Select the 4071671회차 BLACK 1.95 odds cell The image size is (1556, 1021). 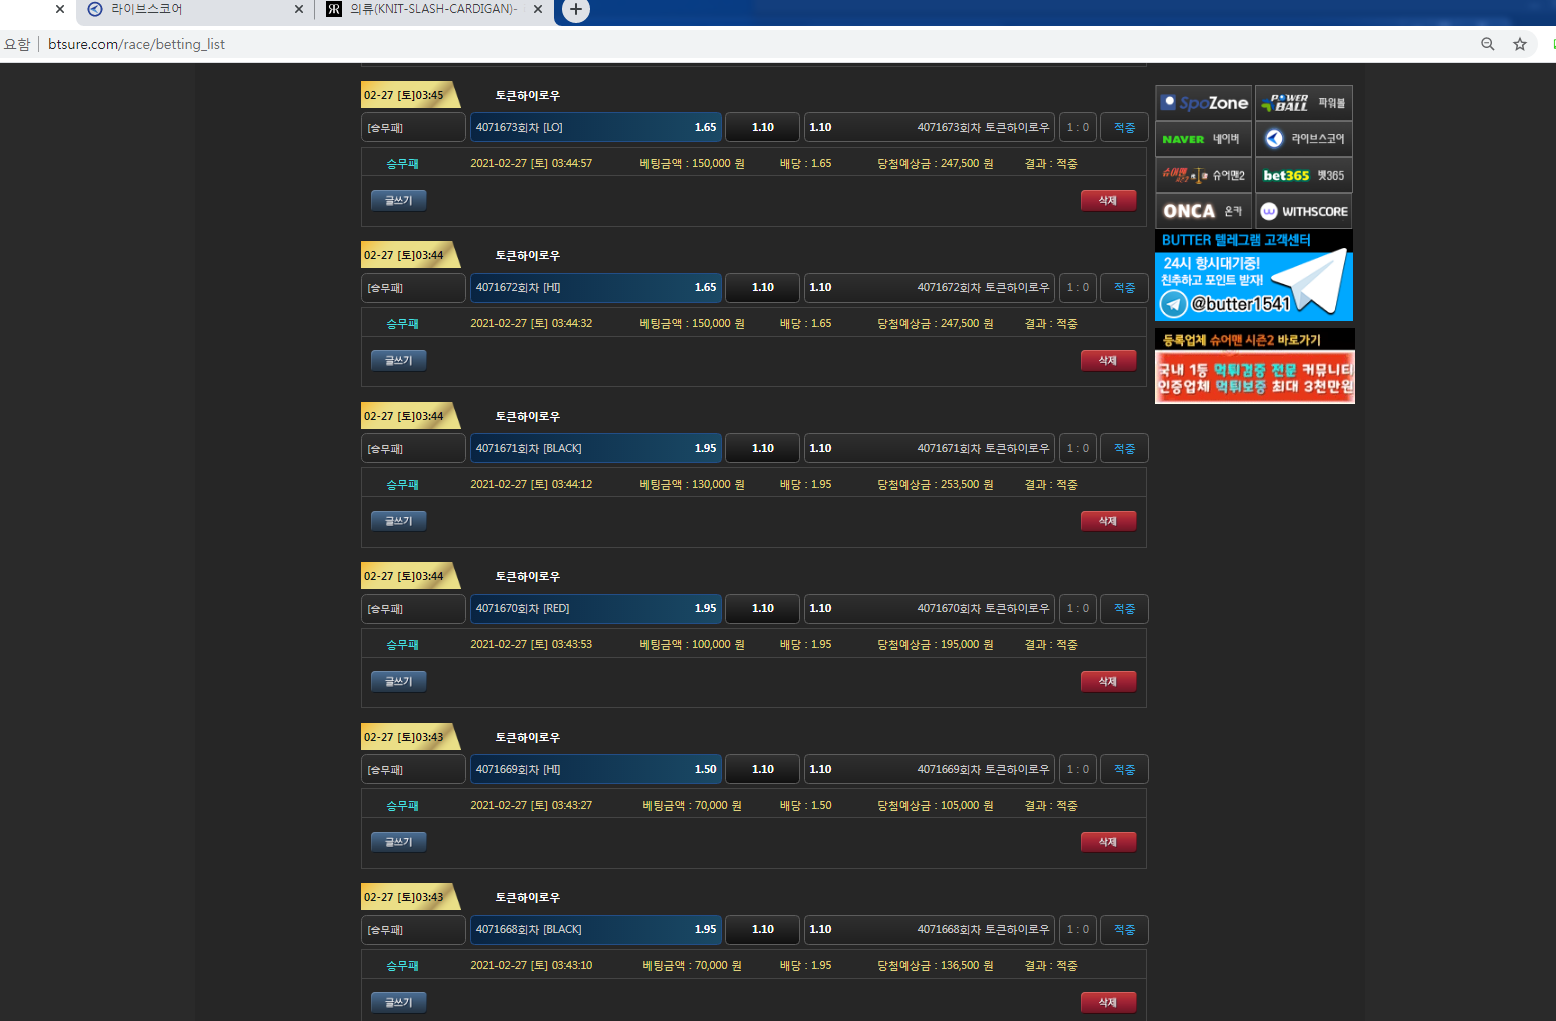pos(595,448)
